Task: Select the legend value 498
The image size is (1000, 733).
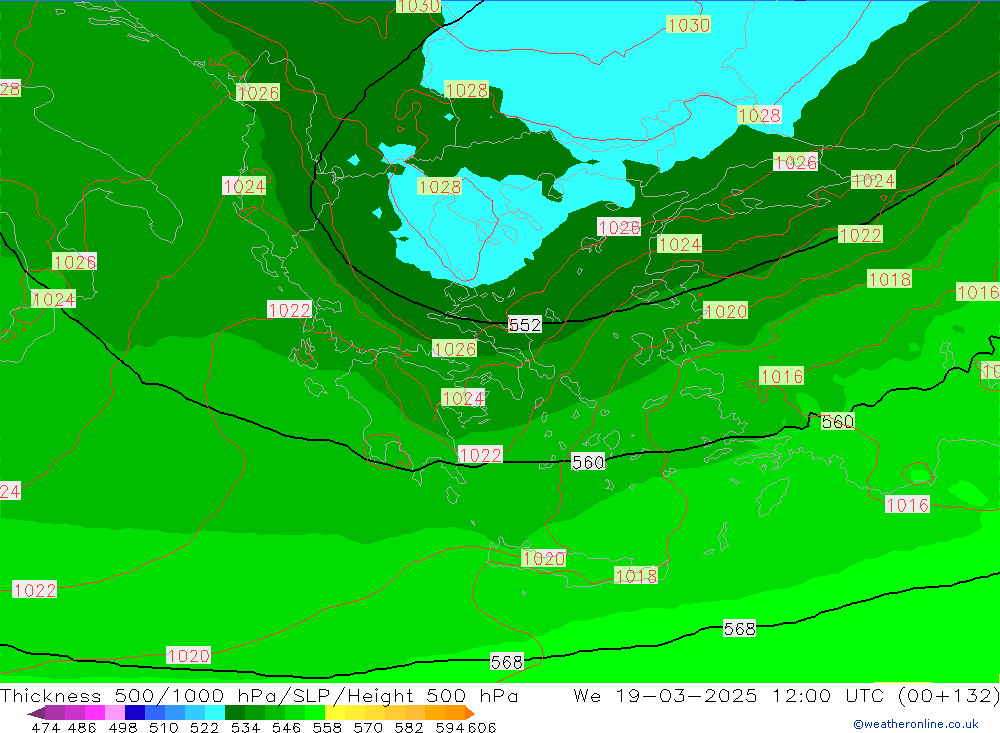Action: tap(122, 727)
